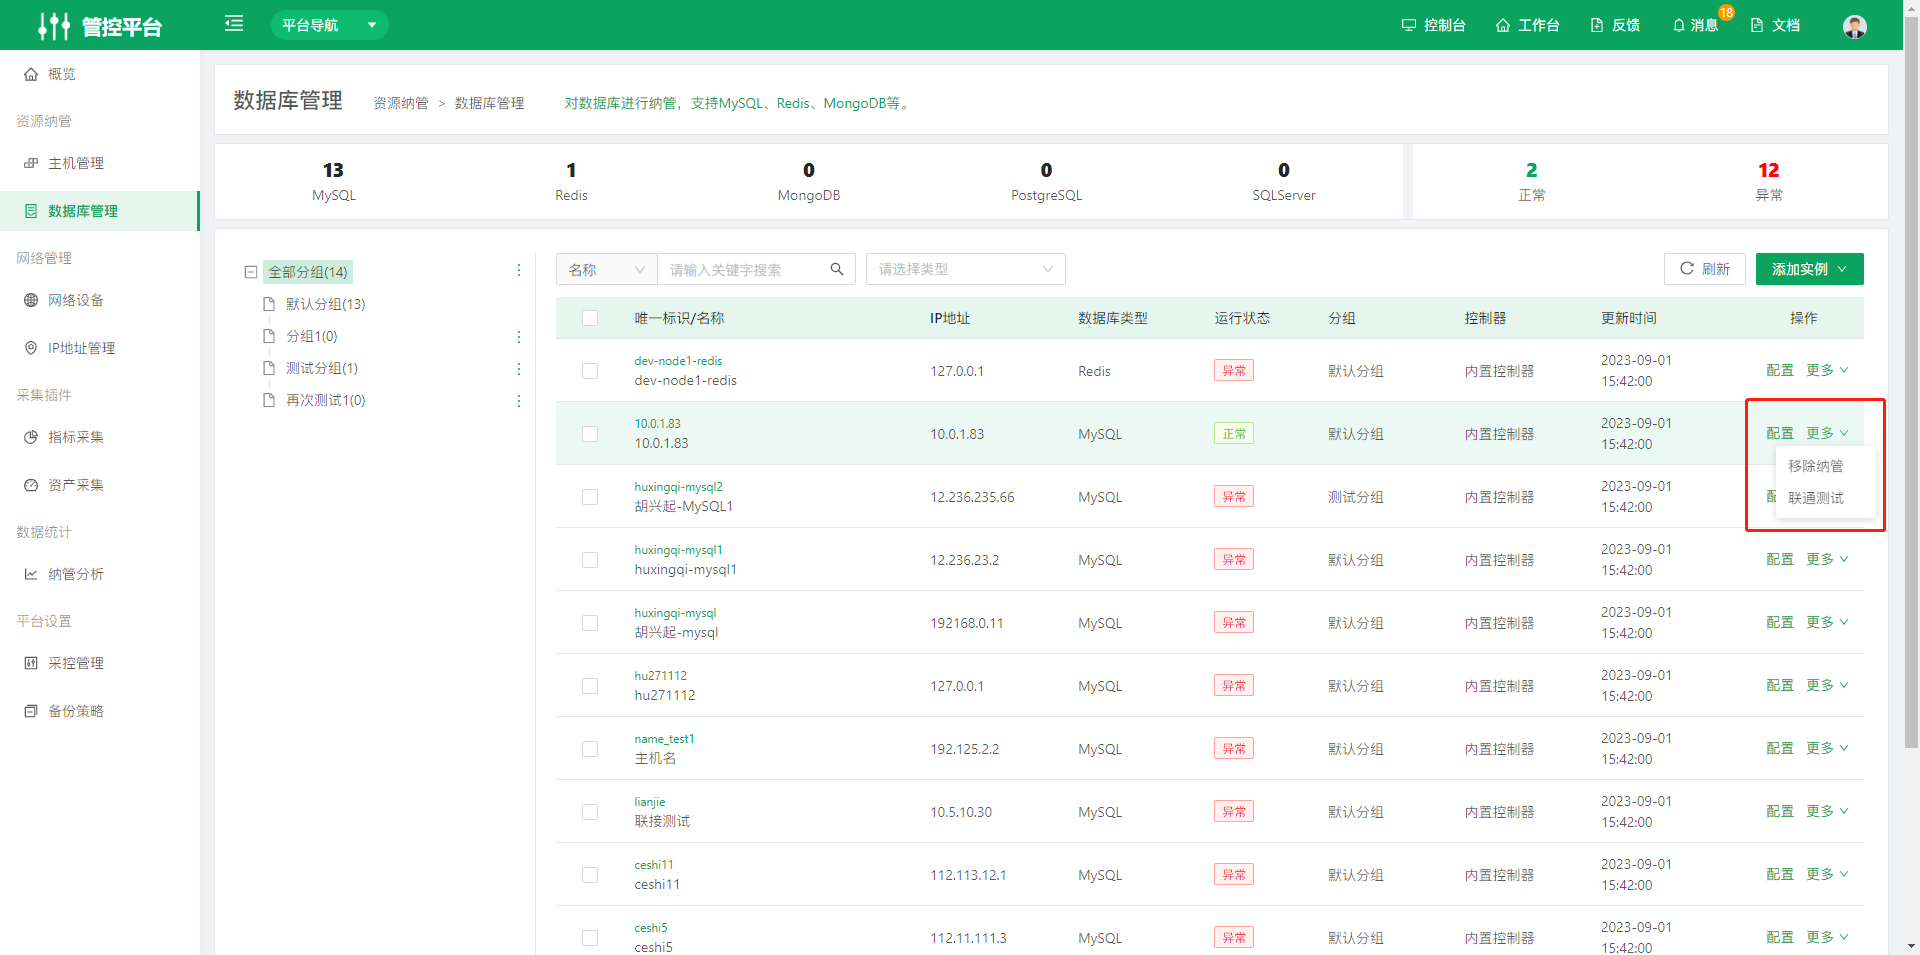Open 文档 documentation

click(x=1775, y=25)
